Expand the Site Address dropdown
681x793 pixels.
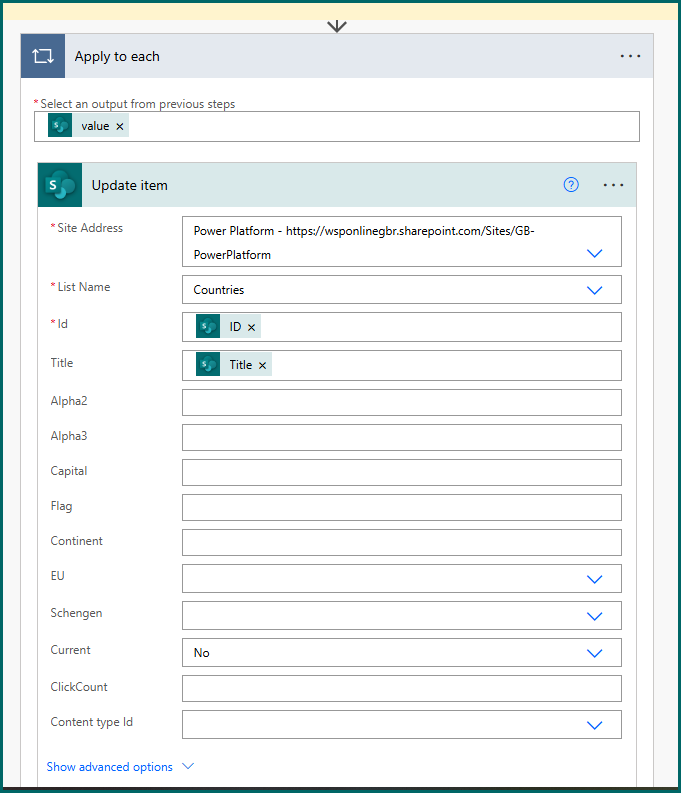coord(595,253)
